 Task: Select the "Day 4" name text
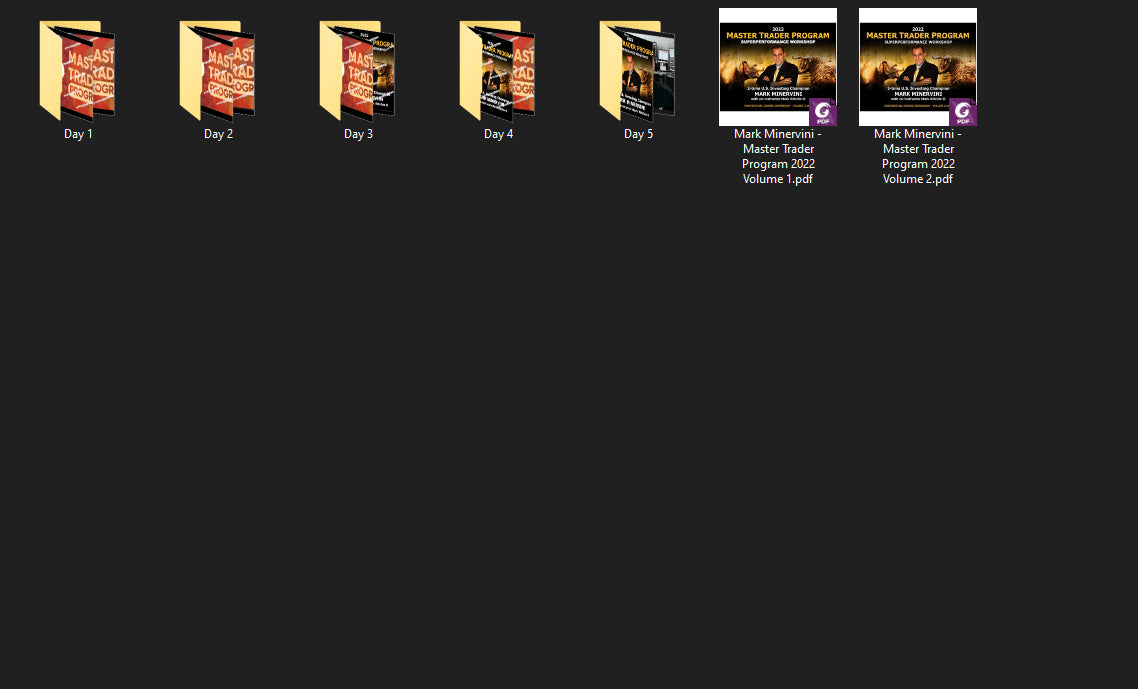click(x=498, y=134)
